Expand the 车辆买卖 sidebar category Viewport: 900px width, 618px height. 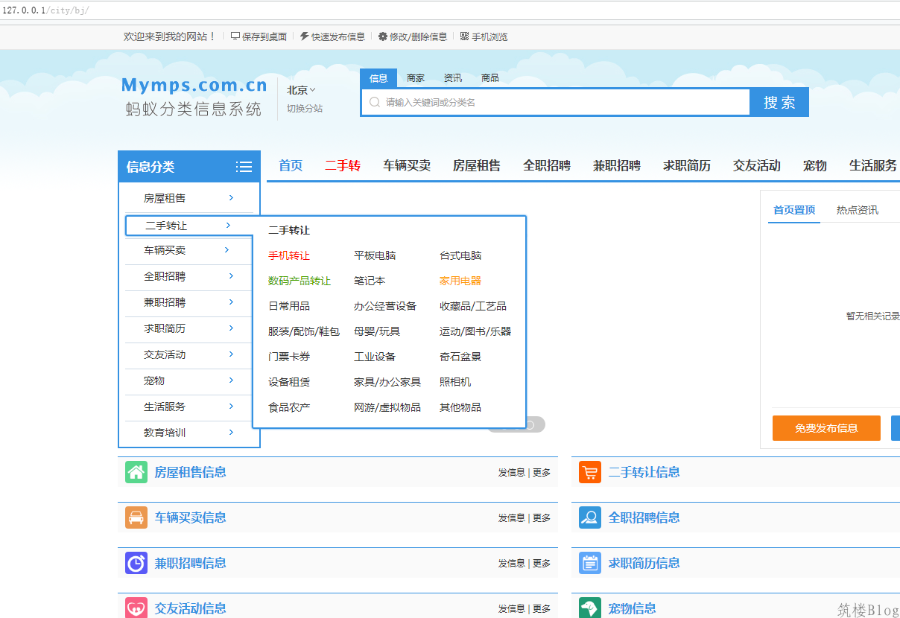coord(188,250)
